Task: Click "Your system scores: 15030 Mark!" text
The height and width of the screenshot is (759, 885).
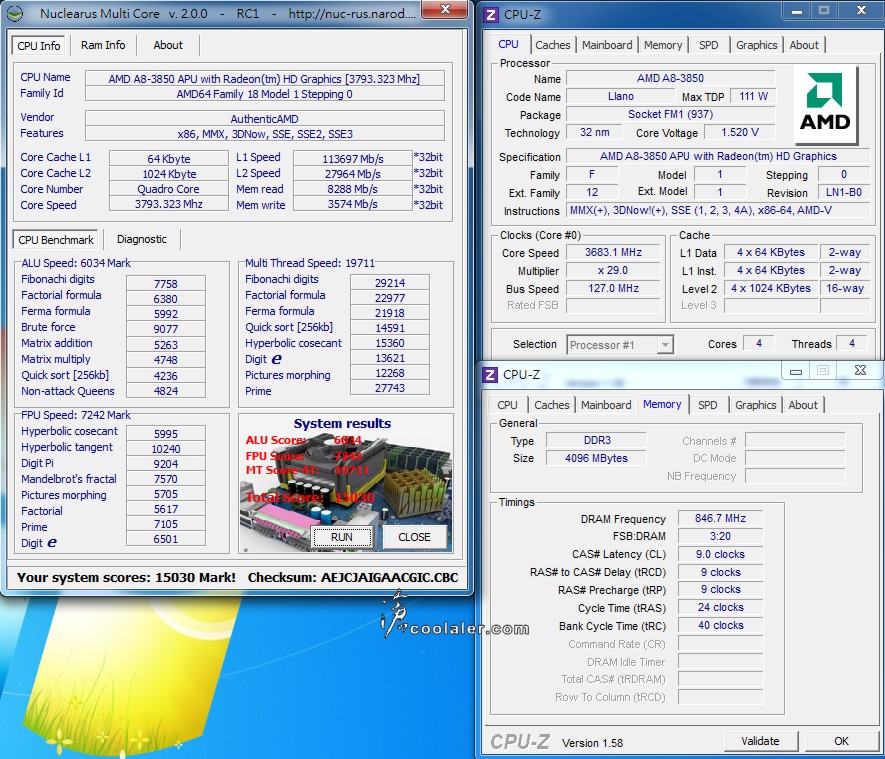Action: point(126,577)
